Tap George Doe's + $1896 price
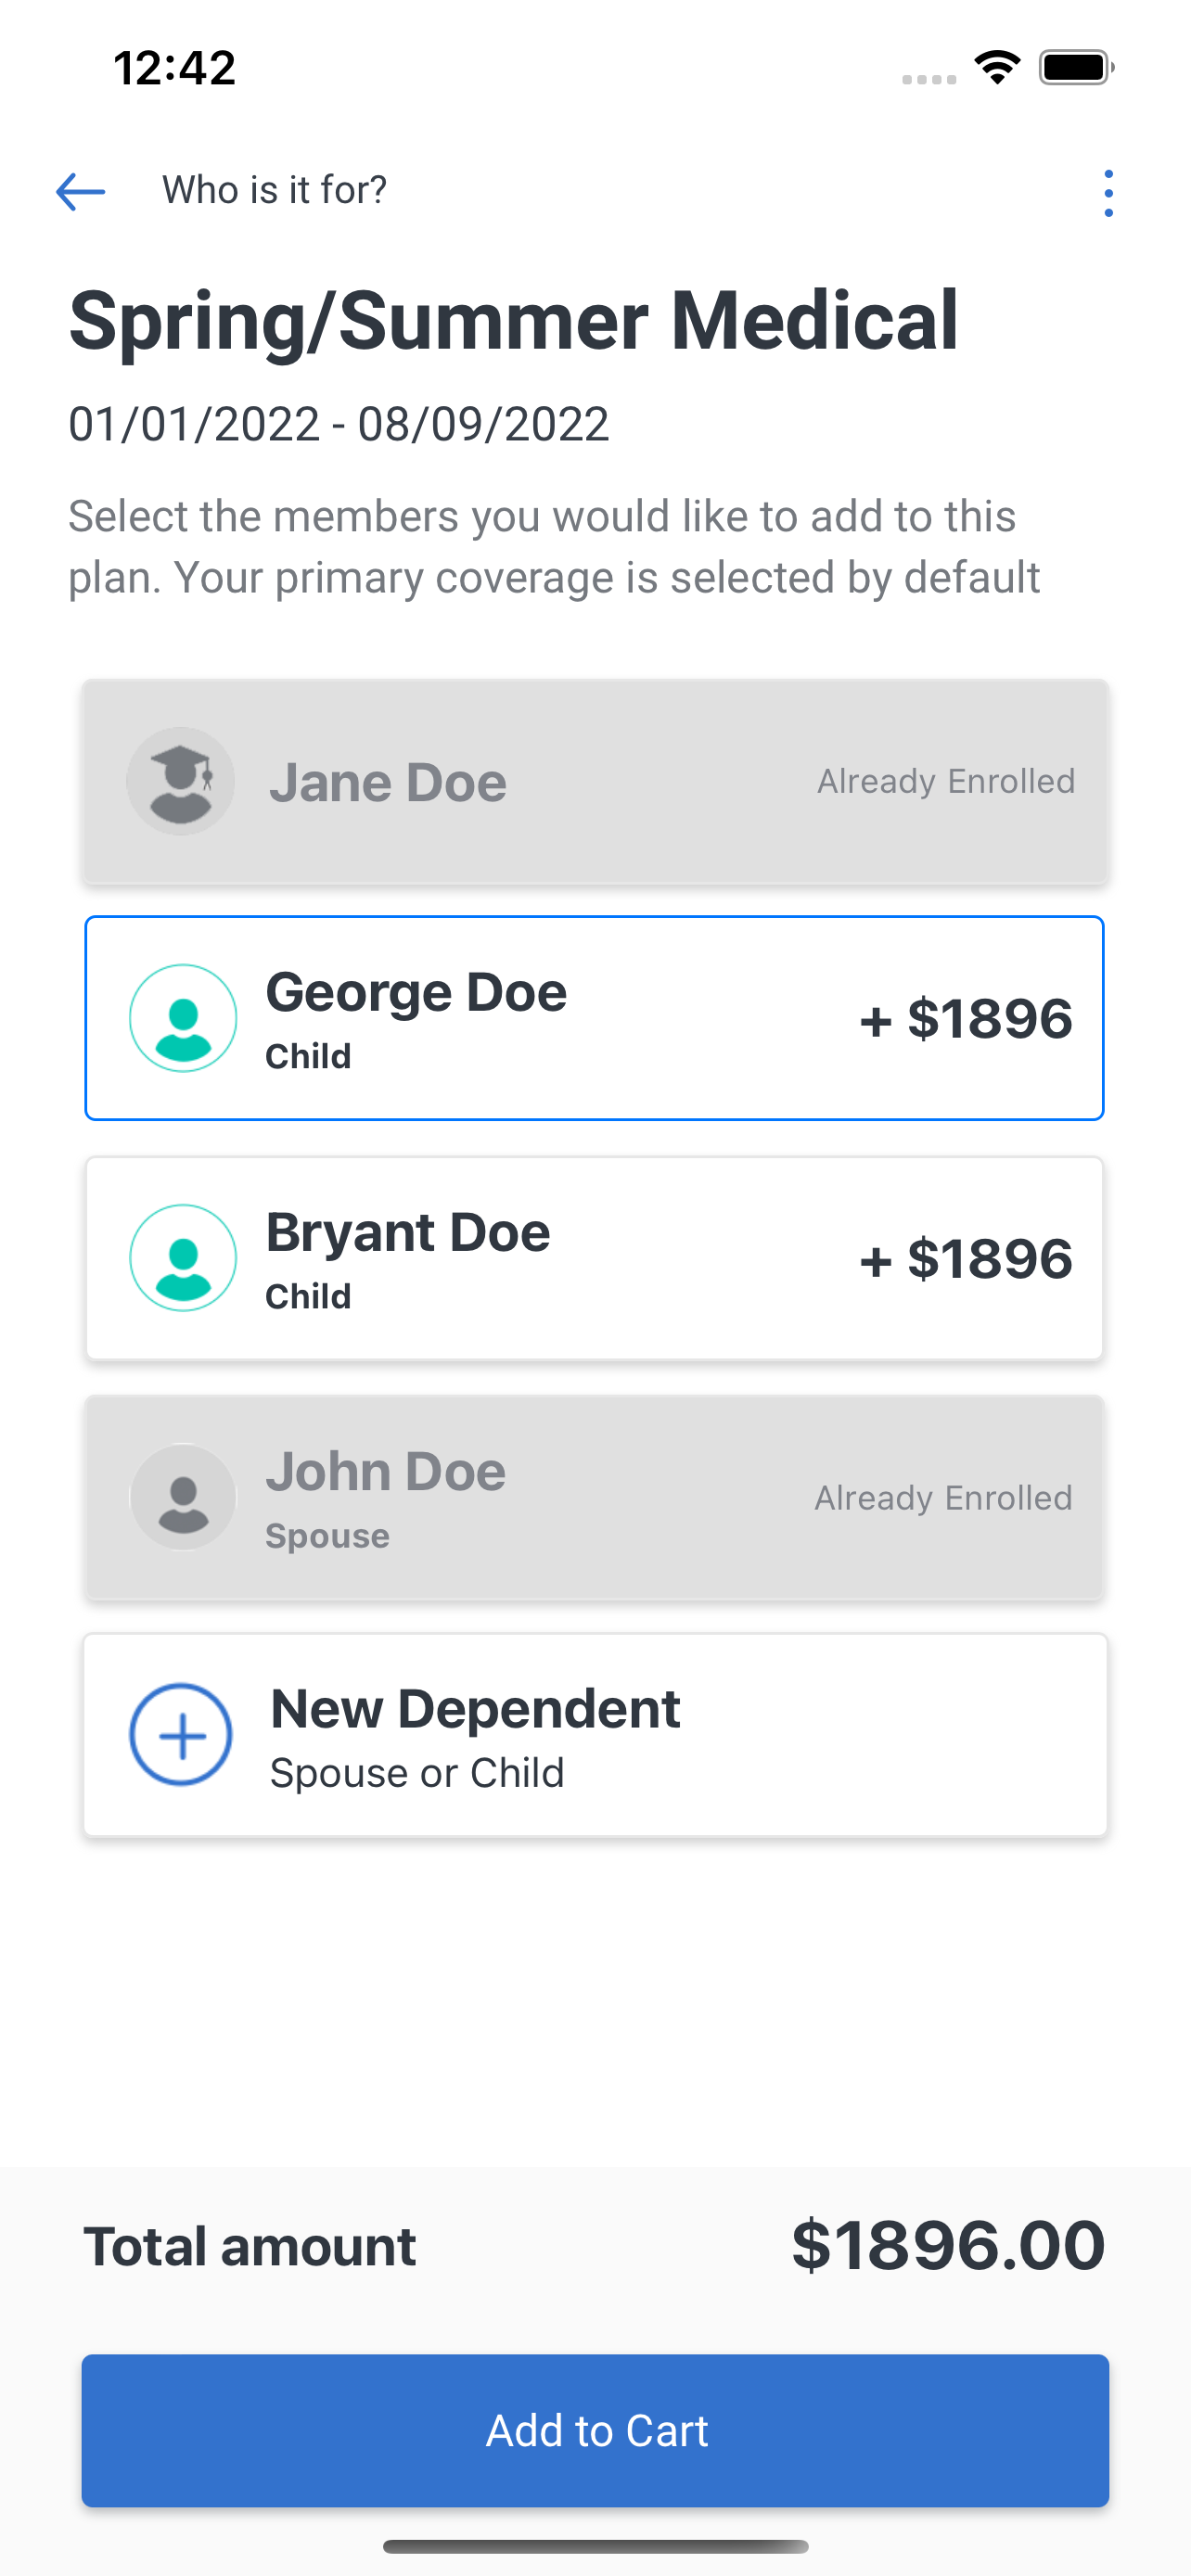The width and height of the screenshot is (1191, 2576). click(966, 1019)
